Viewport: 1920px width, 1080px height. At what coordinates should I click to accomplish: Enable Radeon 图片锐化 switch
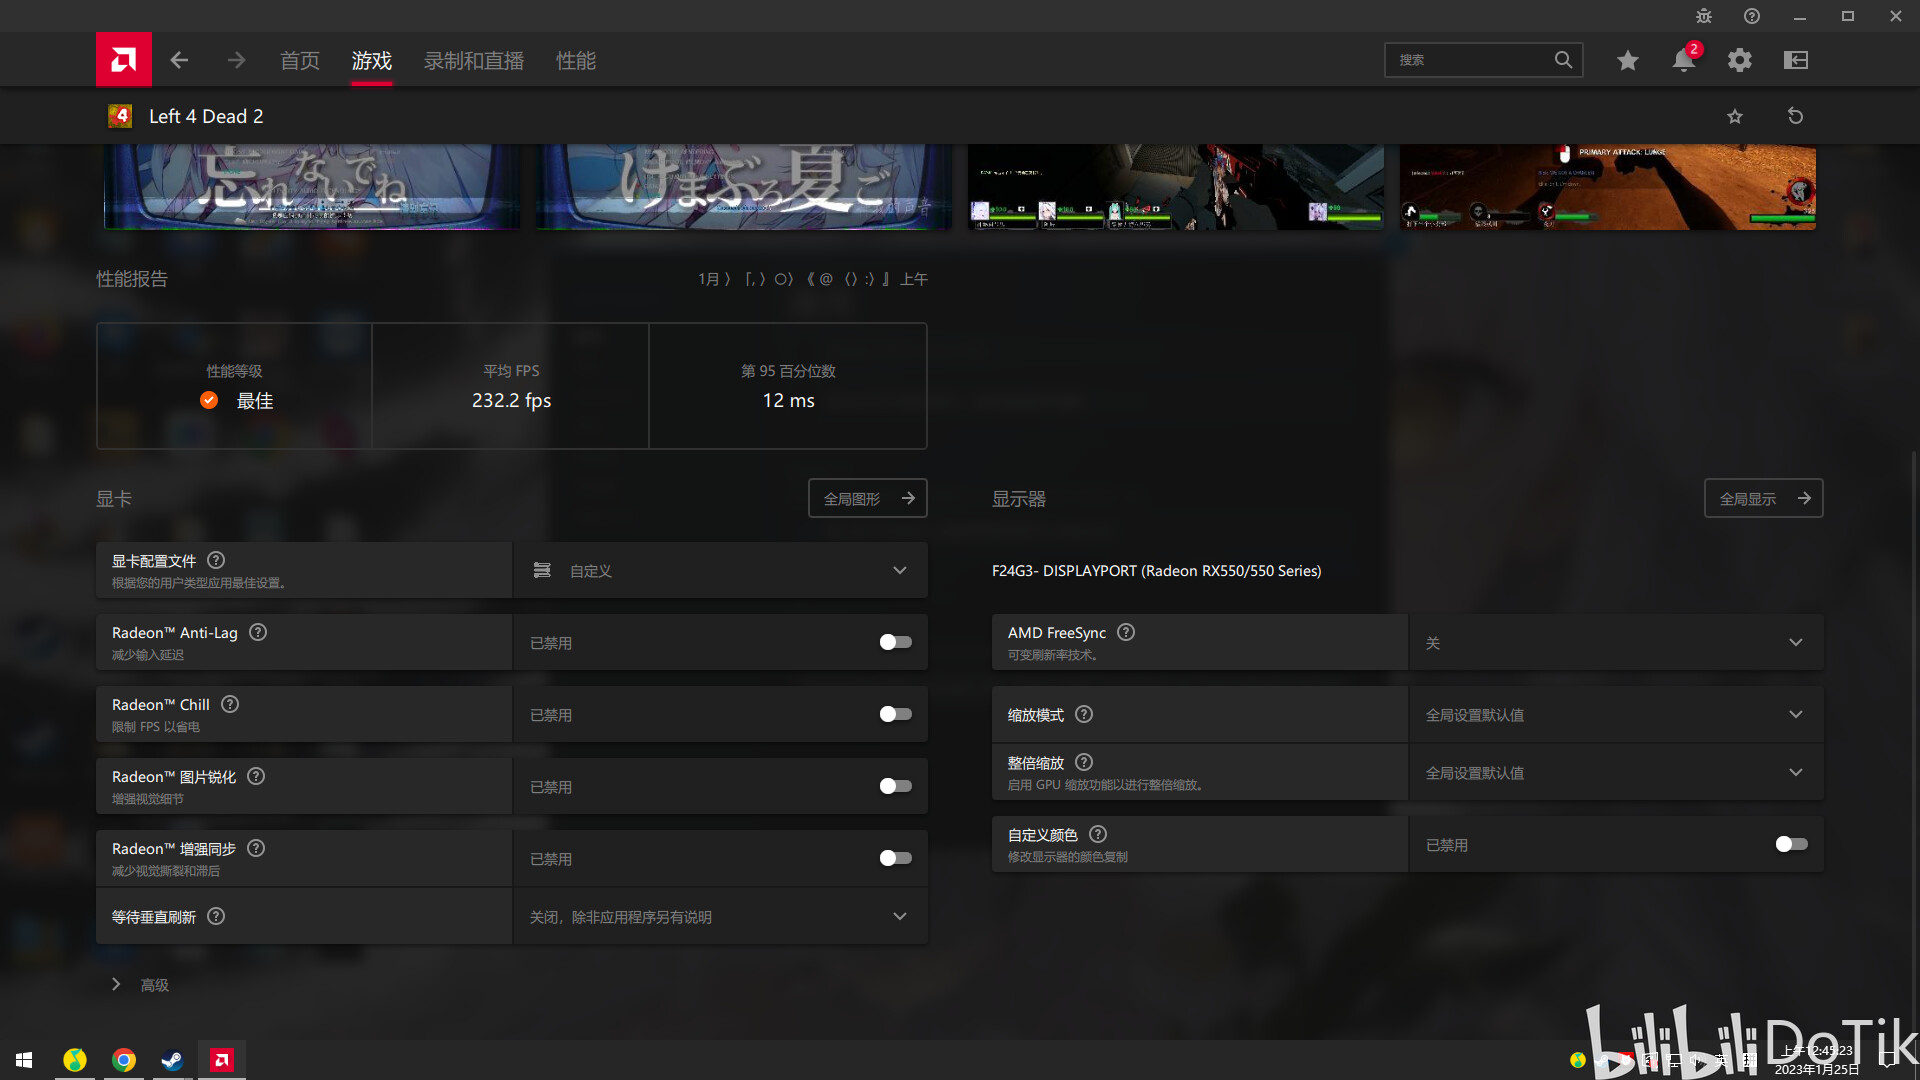tap(896, 786)
